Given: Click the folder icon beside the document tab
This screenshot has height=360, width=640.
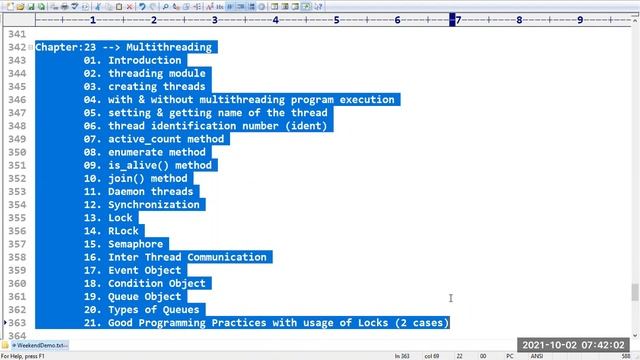Looking at the screenshot, I should [5, 345].
